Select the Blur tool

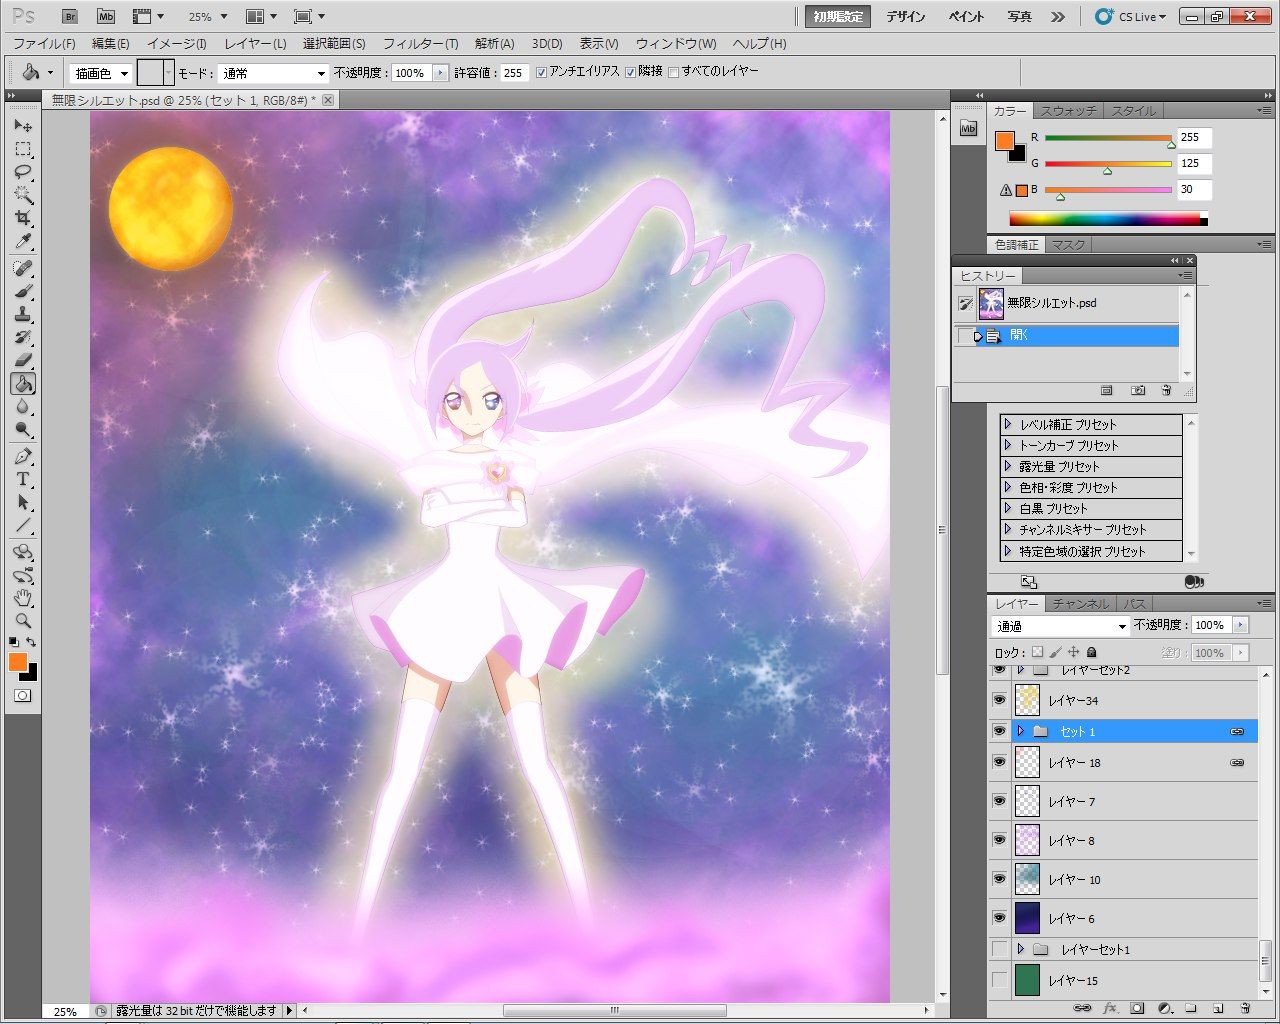coord(23,406)
